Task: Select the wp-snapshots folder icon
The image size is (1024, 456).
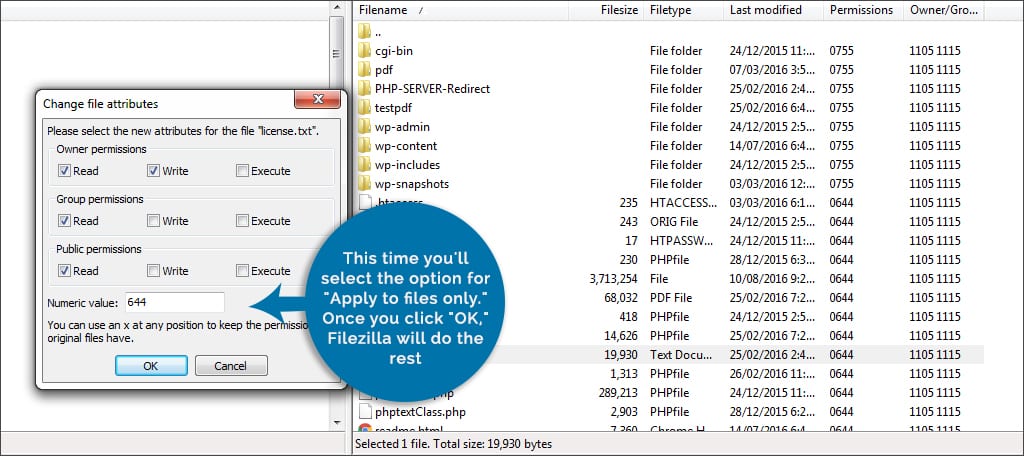Action: pos(364,183)
